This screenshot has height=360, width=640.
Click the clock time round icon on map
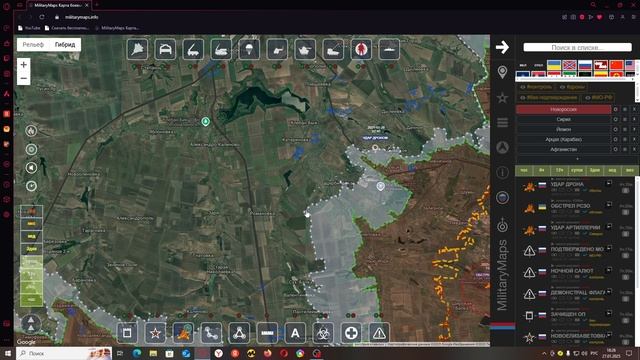(31, 186)
